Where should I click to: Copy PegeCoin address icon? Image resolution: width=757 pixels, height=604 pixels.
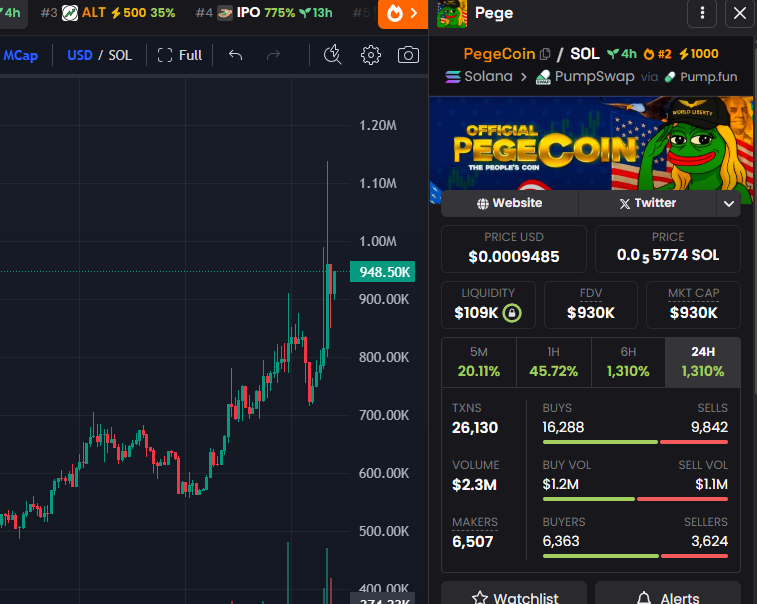point(545,54)
